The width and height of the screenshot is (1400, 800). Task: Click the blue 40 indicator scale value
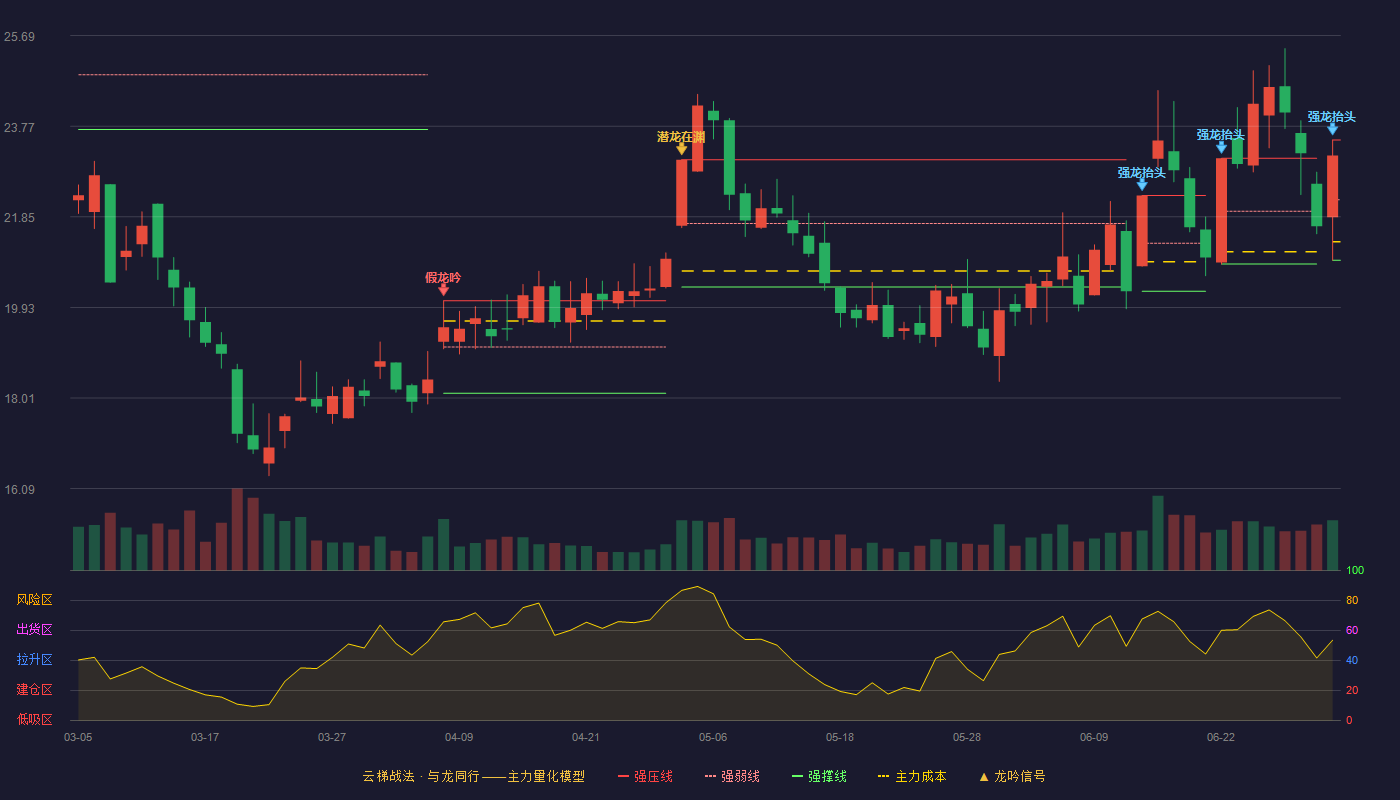[1352, 660]
